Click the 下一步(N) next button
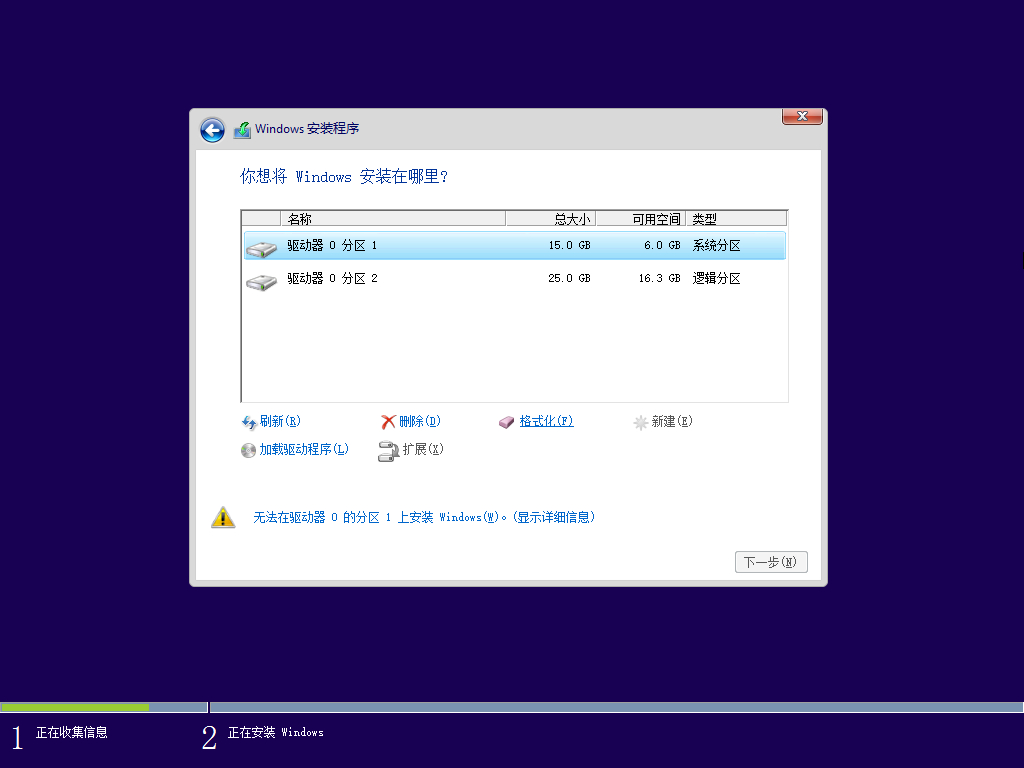The width and height of the screenshot is (1024, 768). [771, 562]
